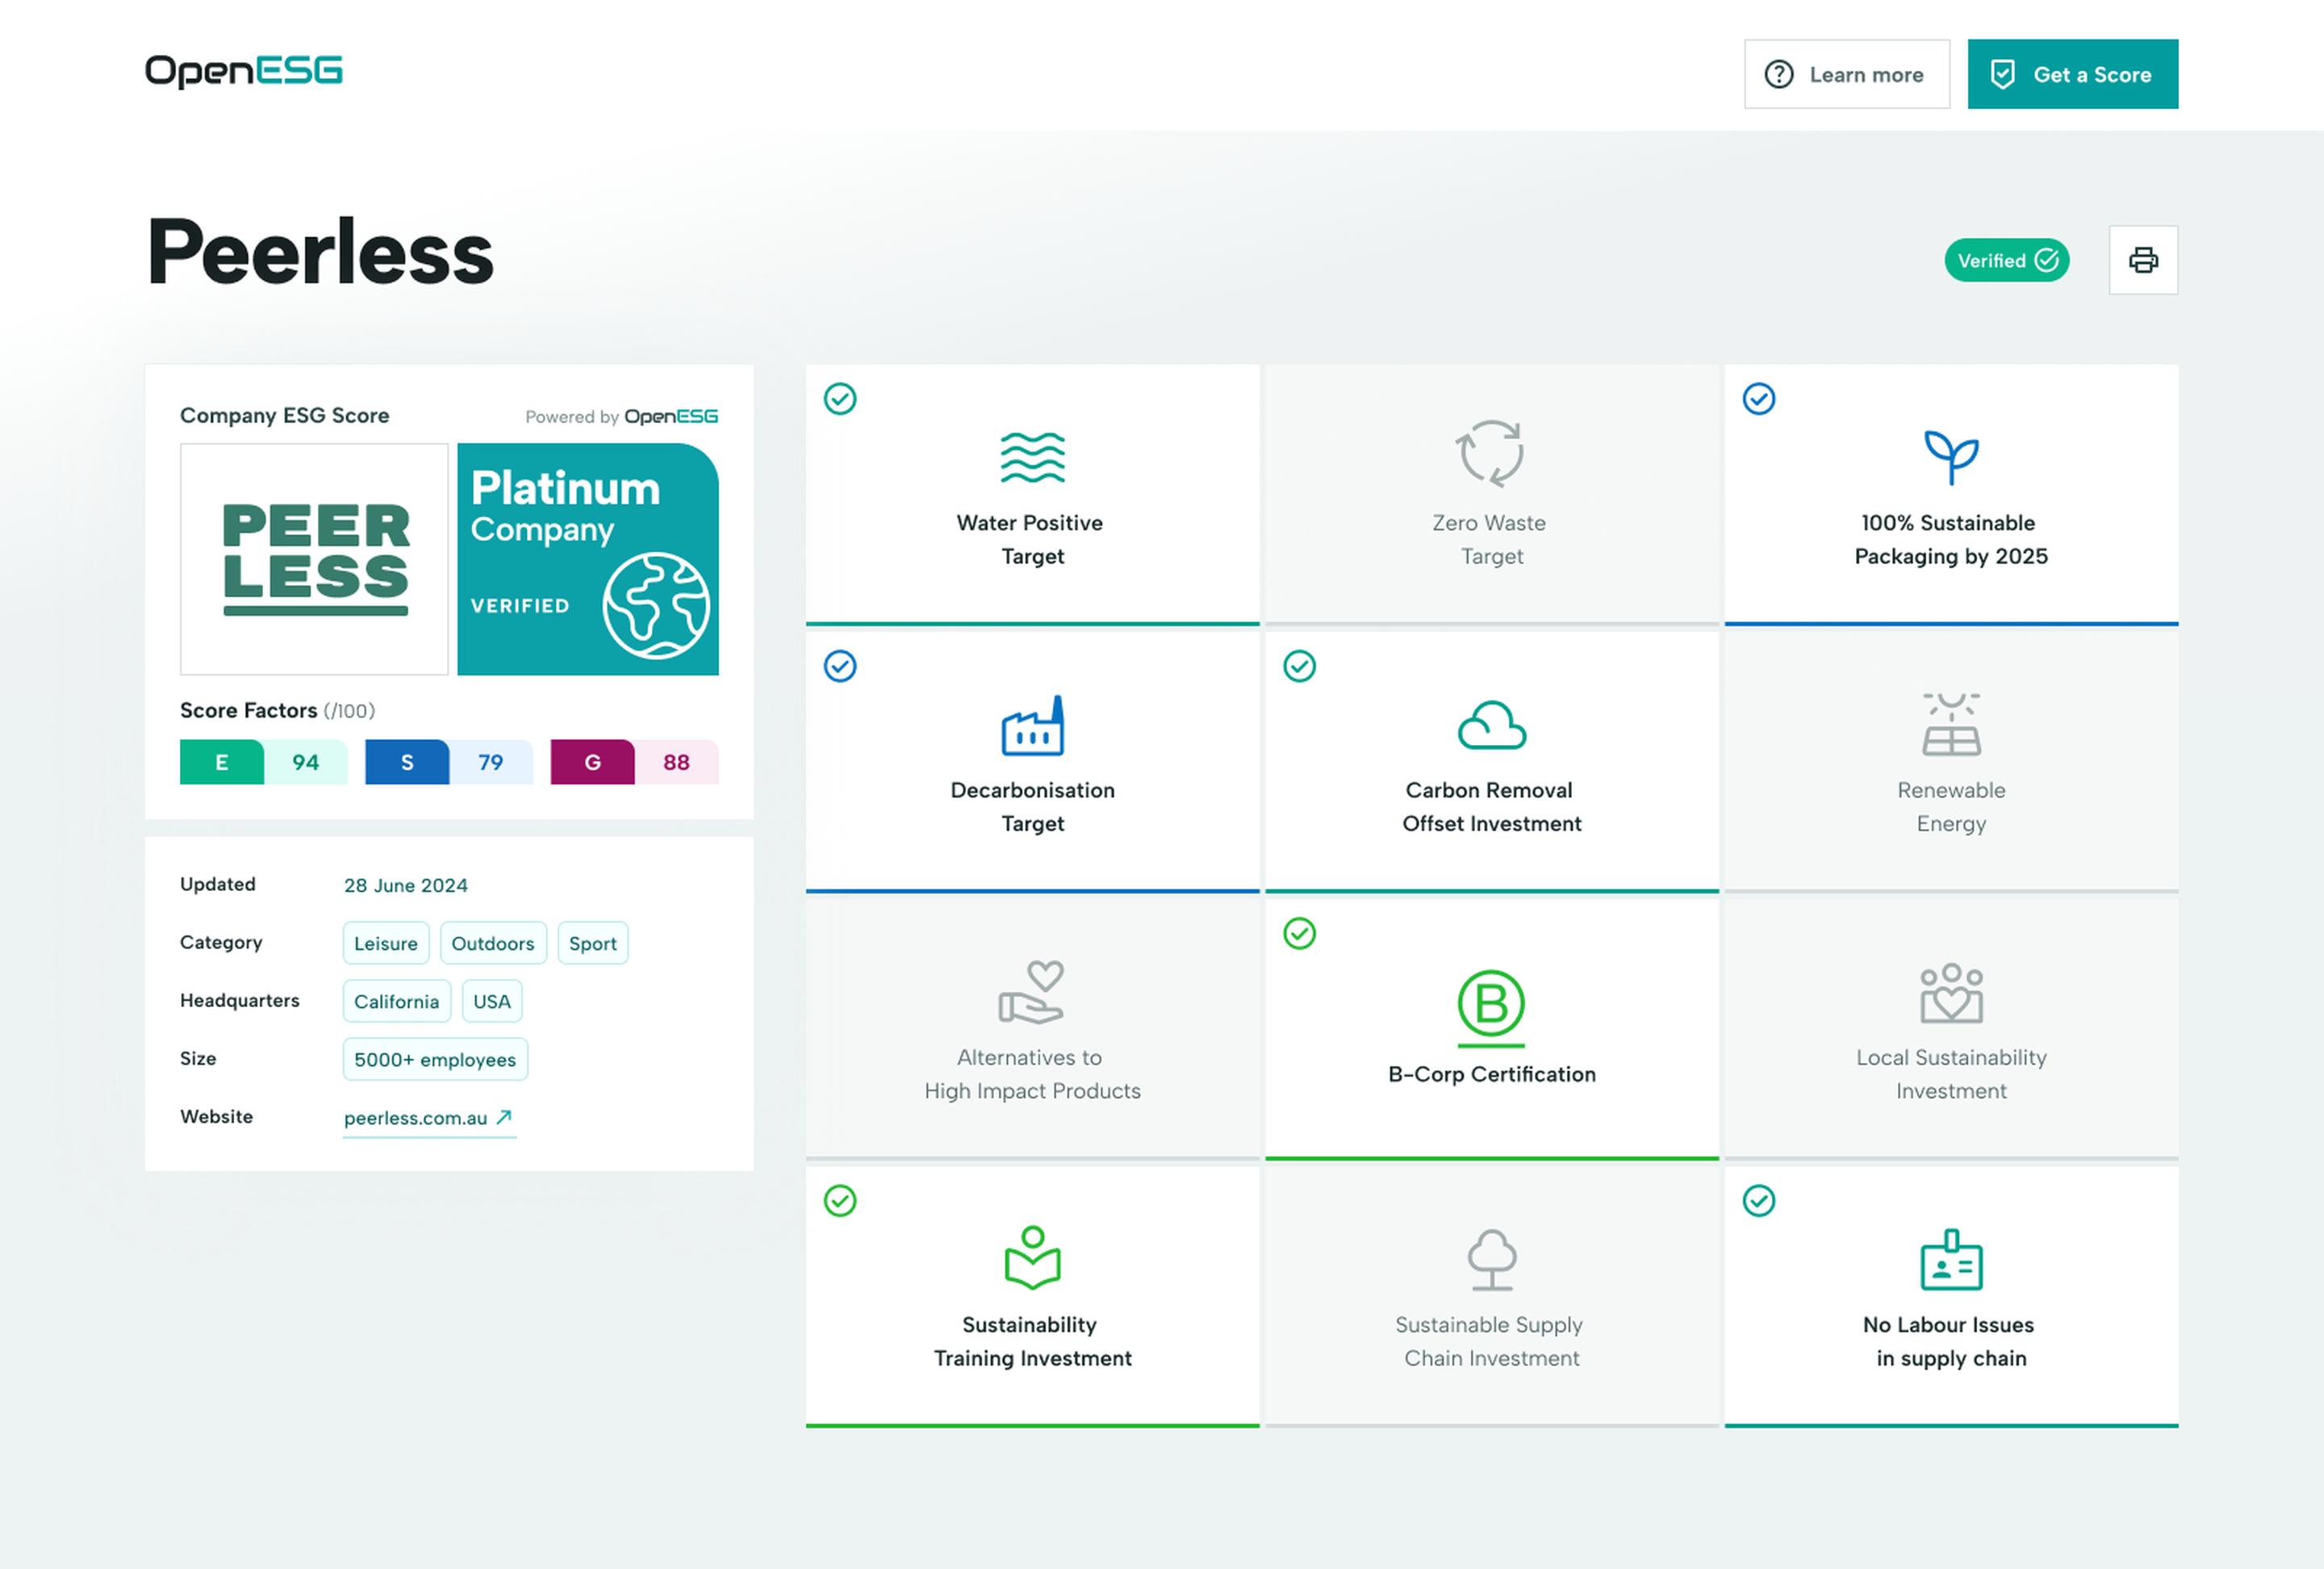Select the Outdoors category tag
The image size is (2324, 1569).
[x=493, y=942]
